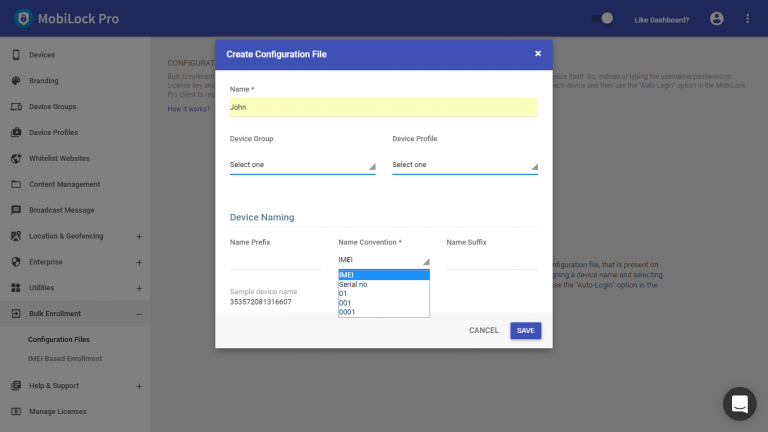
Task: Toggle the Like Dashboard switch
Action: pyautogui.click(x=602, y=19)
